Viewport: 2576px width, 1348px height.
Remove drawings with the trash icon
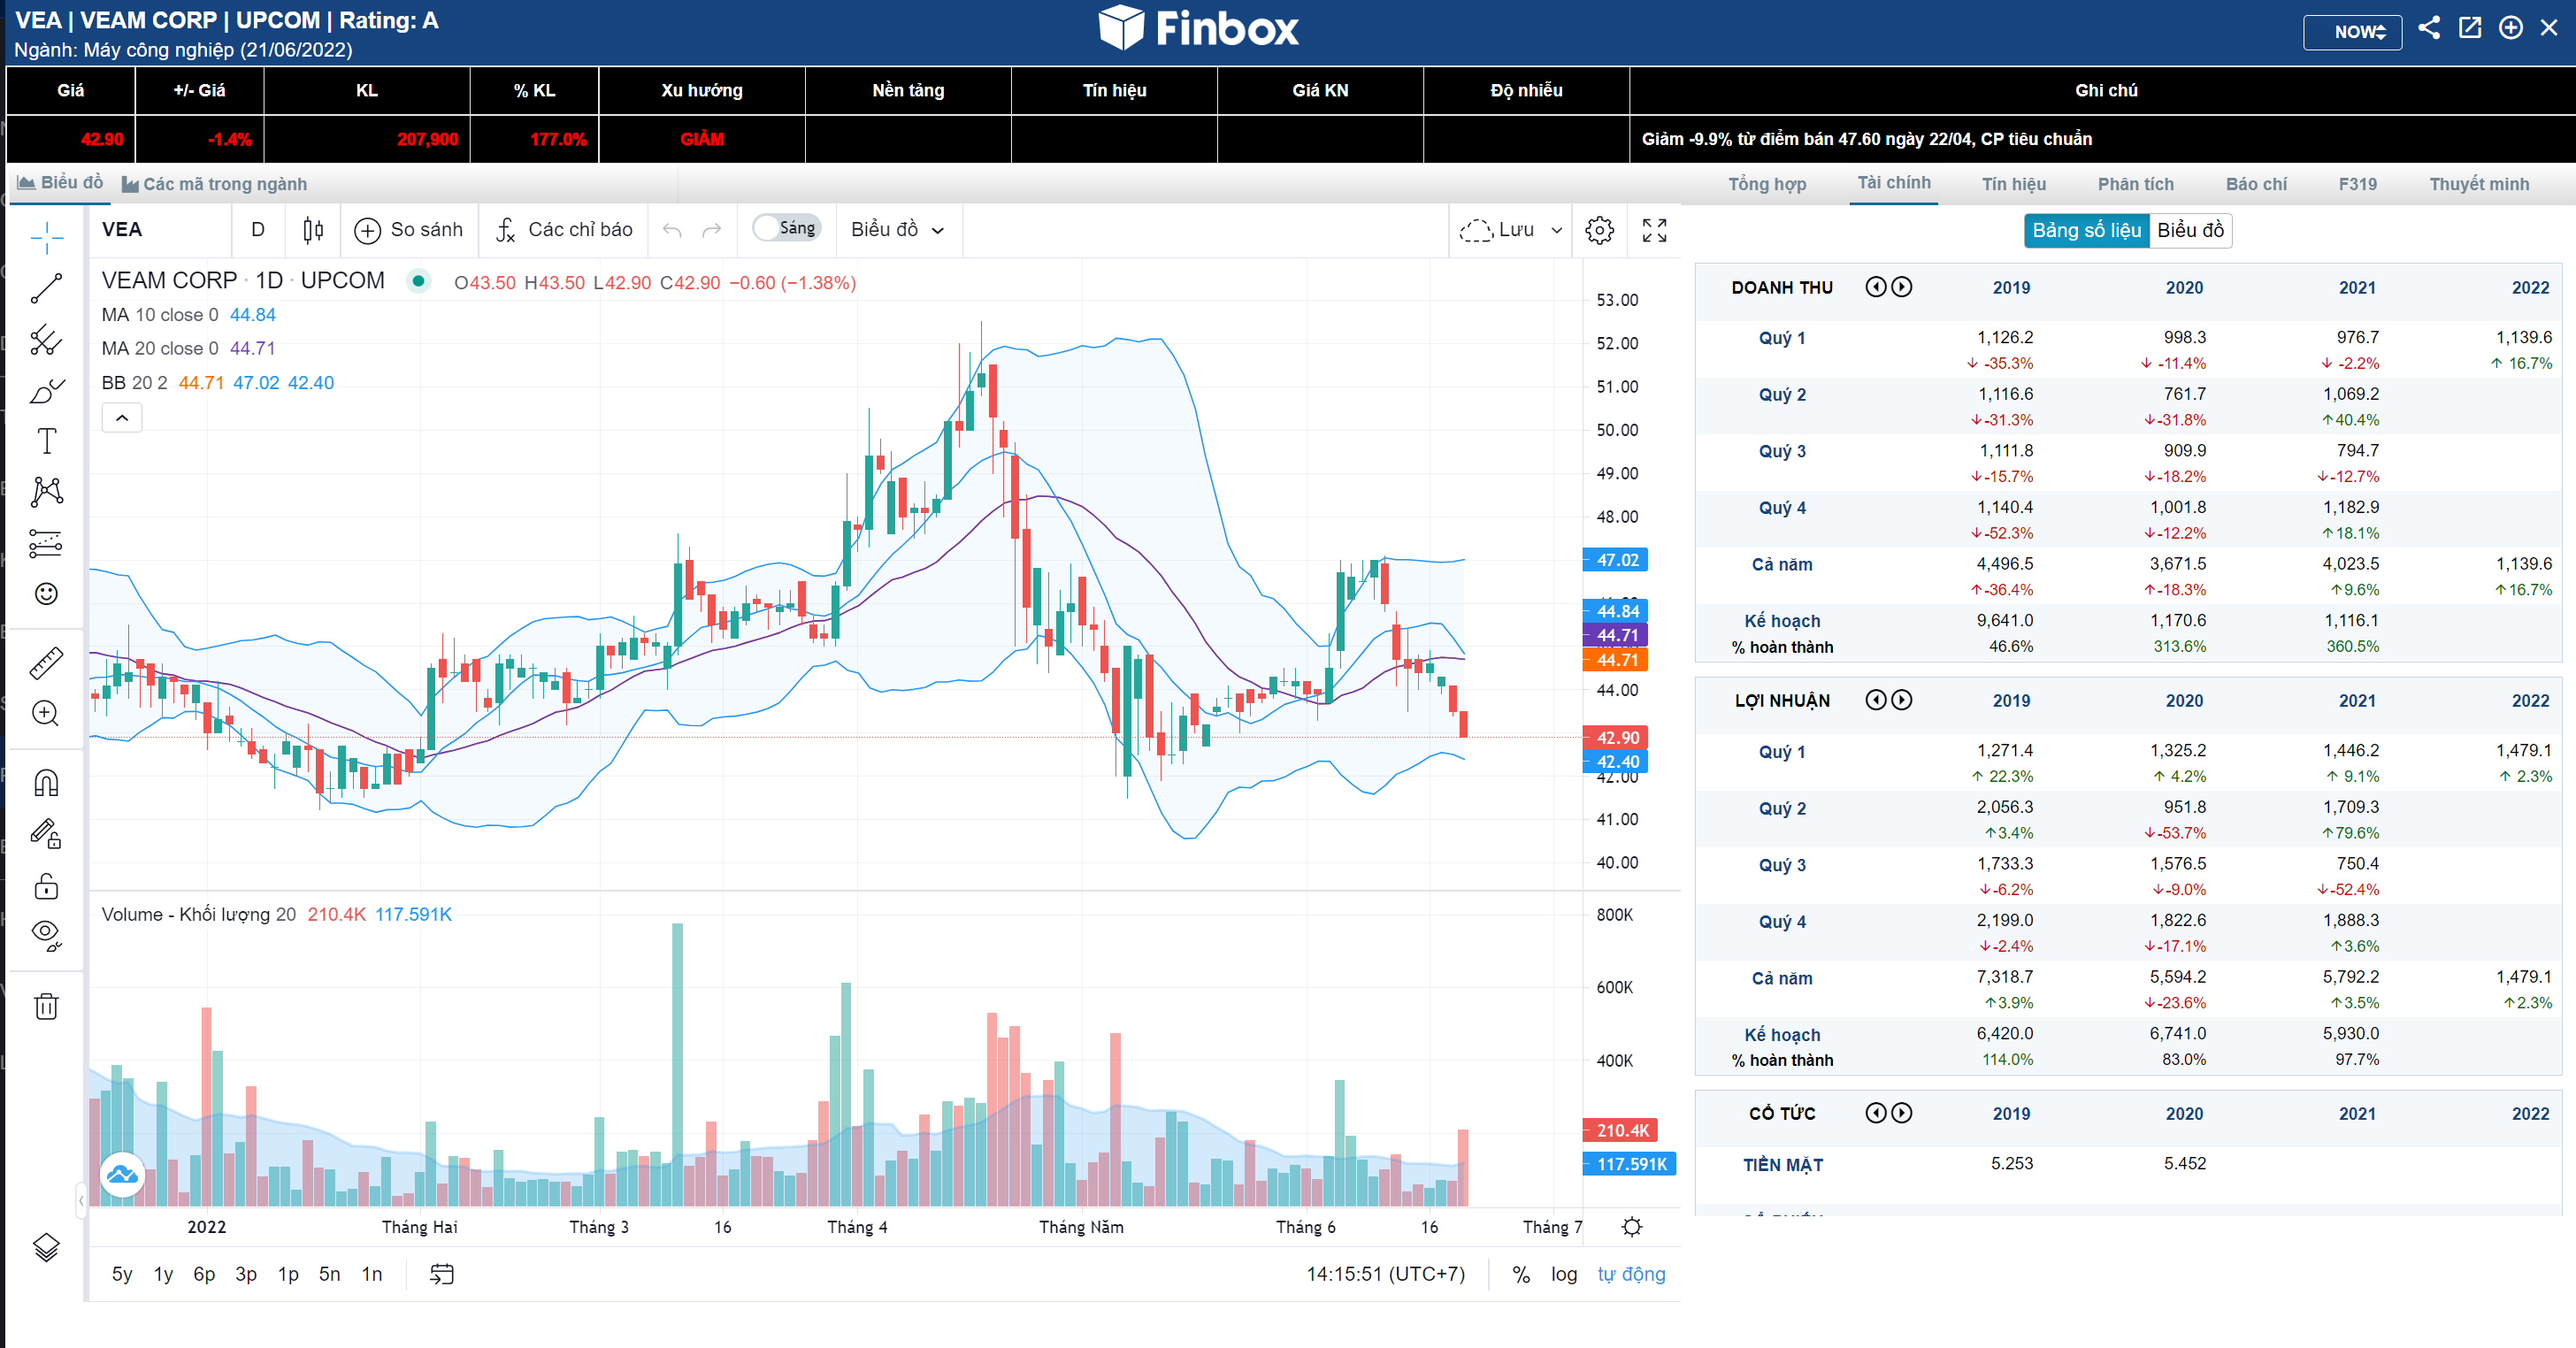tap(46, 1006)
